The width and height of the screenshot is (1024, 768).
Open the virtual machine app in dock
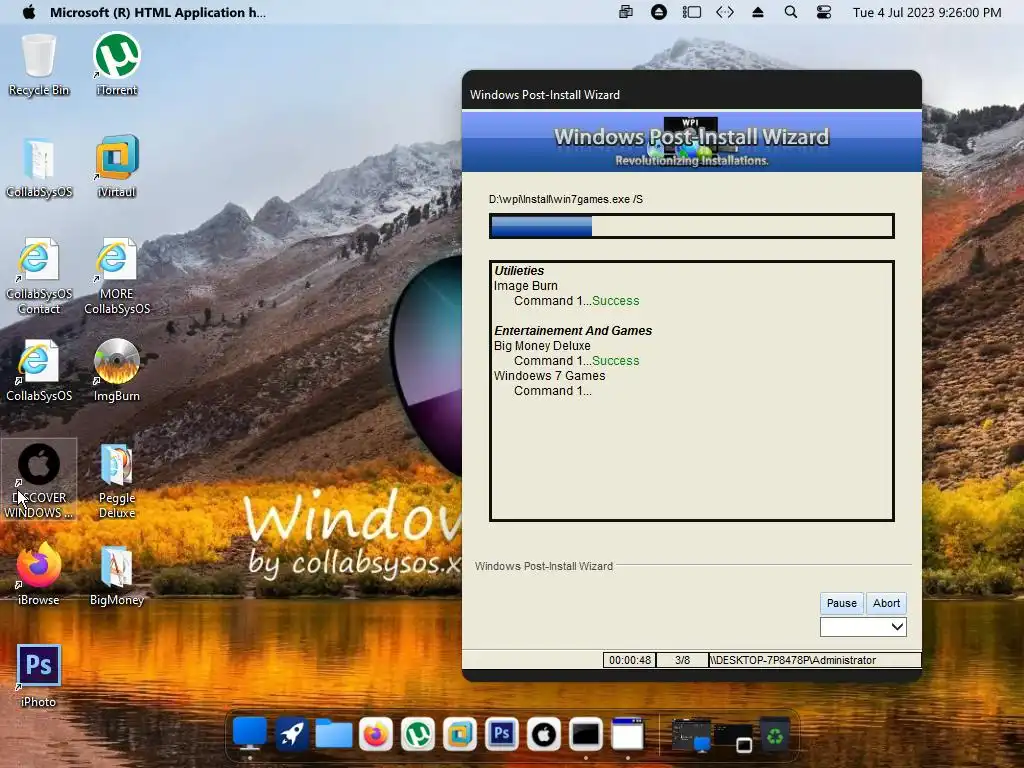(460, 735)
